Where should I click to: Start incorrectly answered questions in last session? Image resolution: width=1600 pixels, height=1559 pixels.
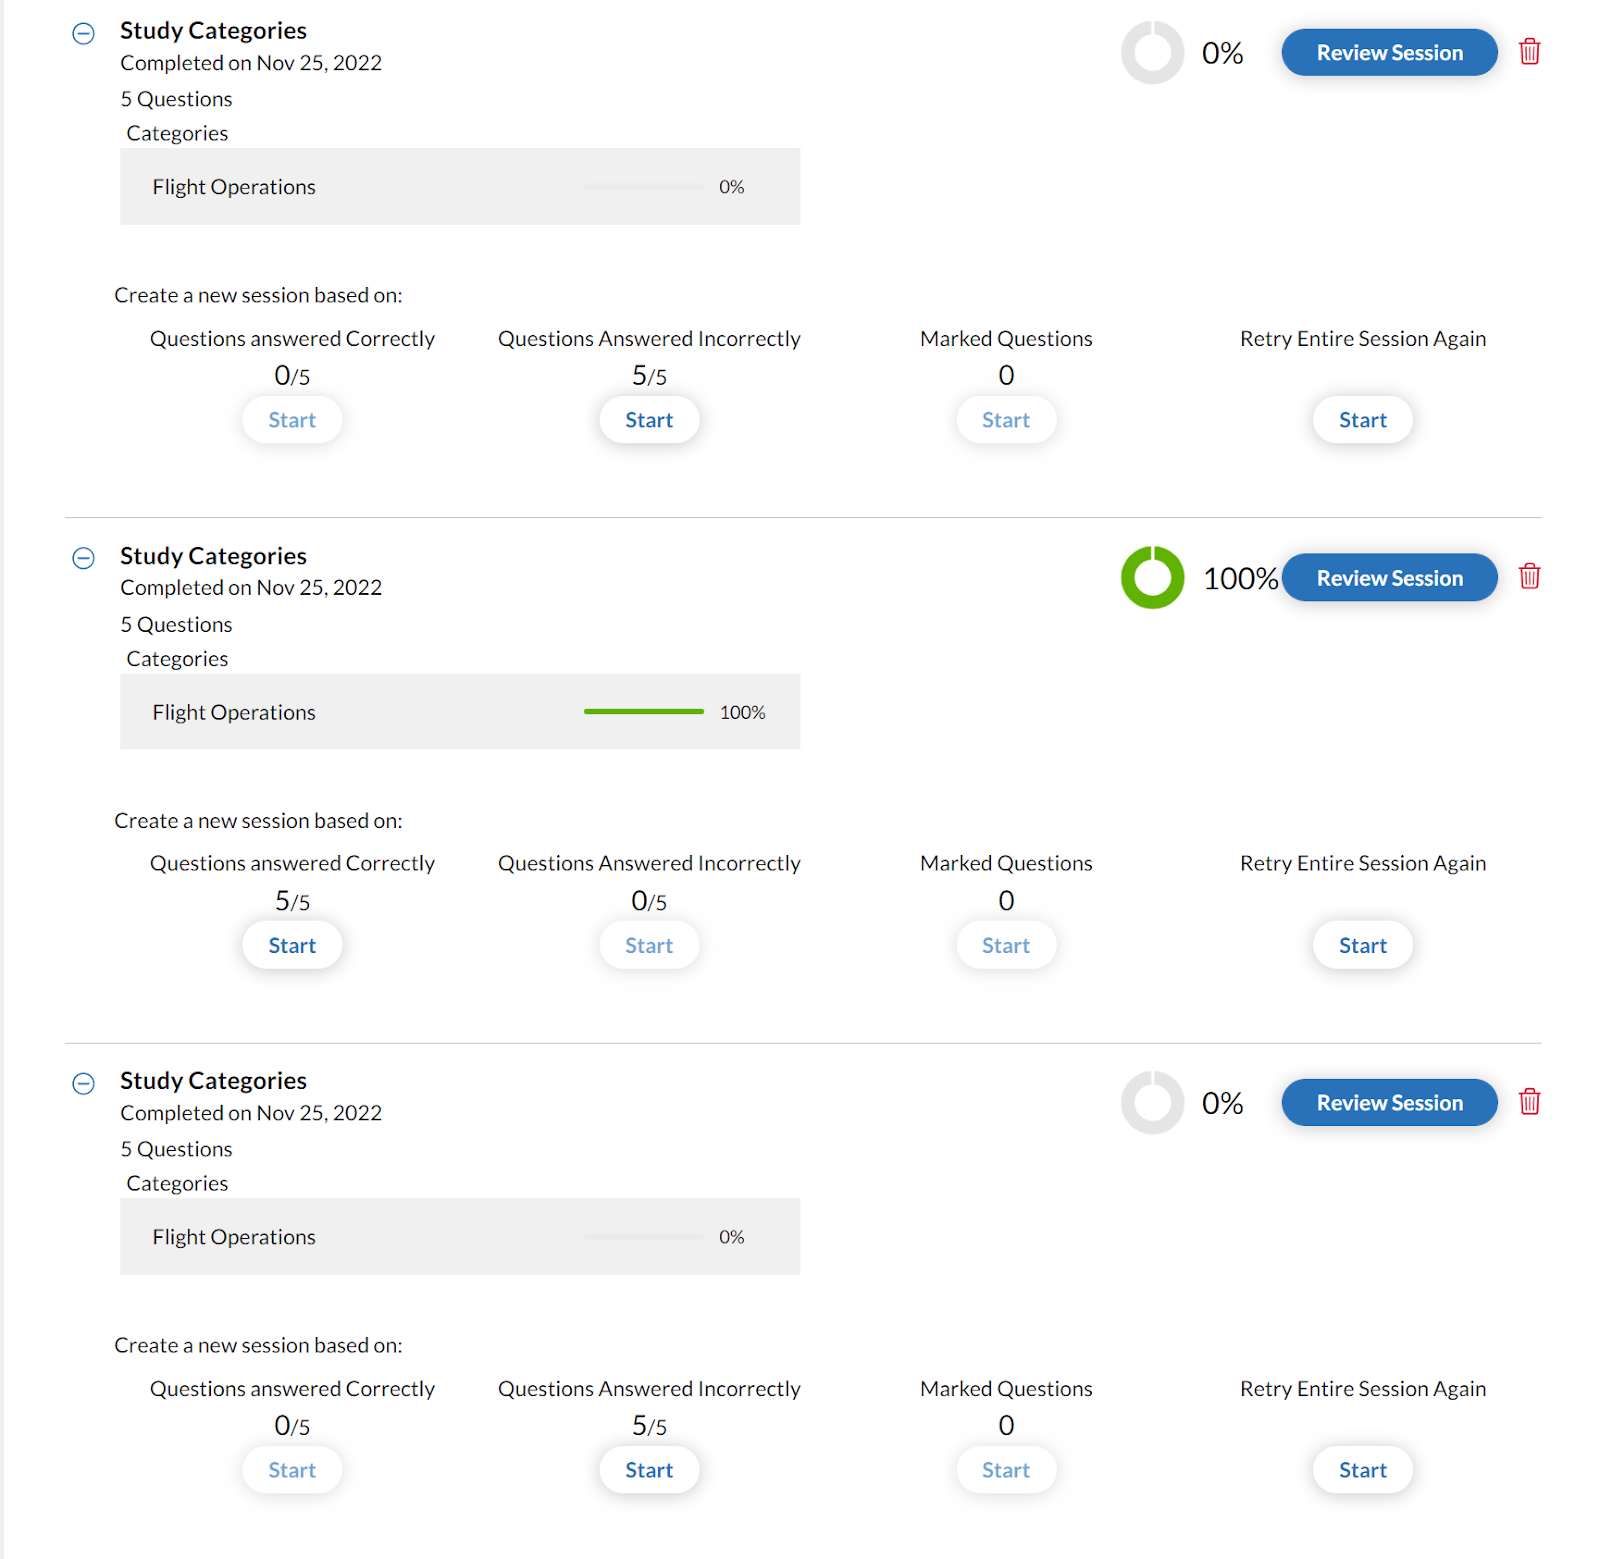(x=649, y=1470)
